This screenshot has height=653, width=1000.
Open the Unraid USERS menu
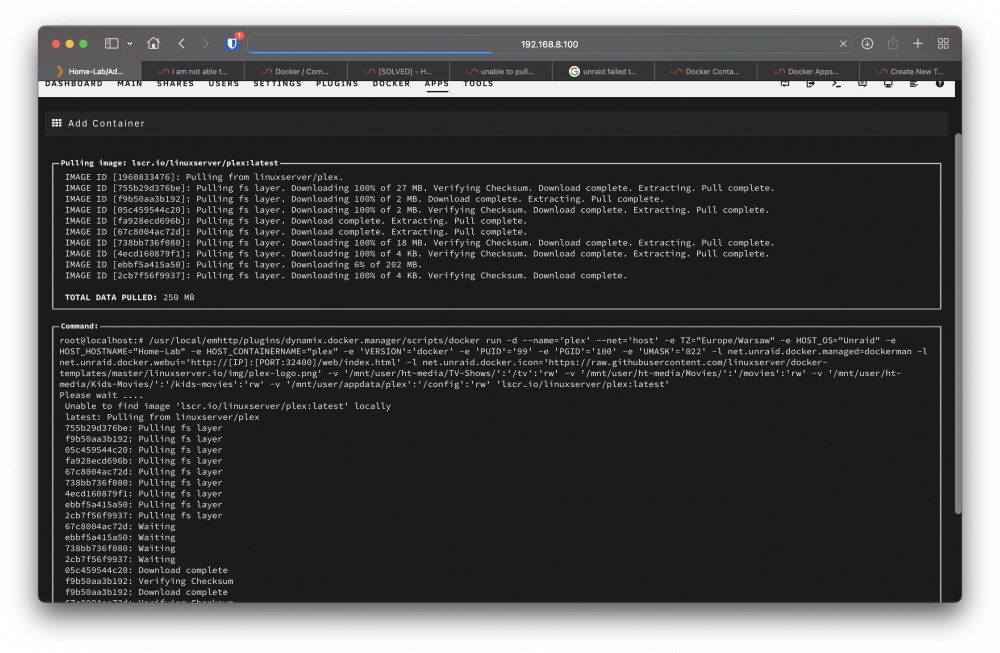tap(224, 84)
